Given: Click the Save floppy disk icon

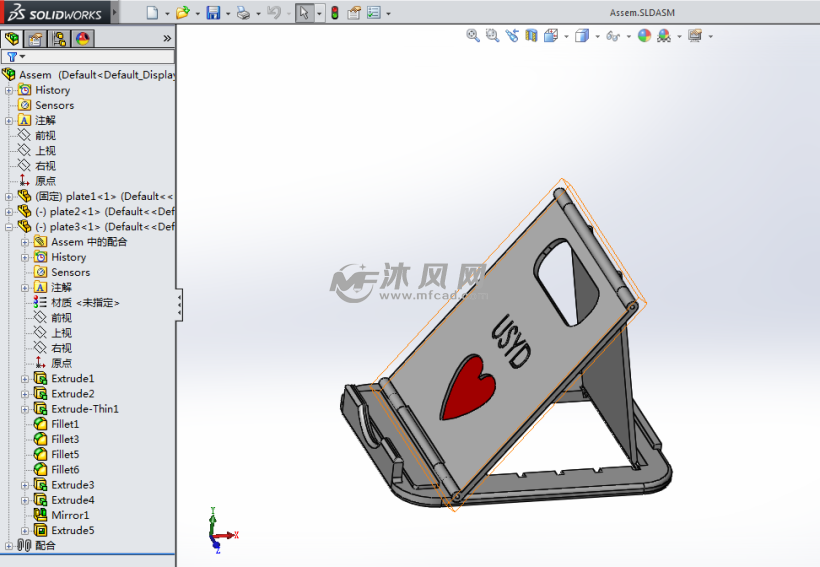Looking at the screenshot, I should pyautogui.click(x=213, y=13).
